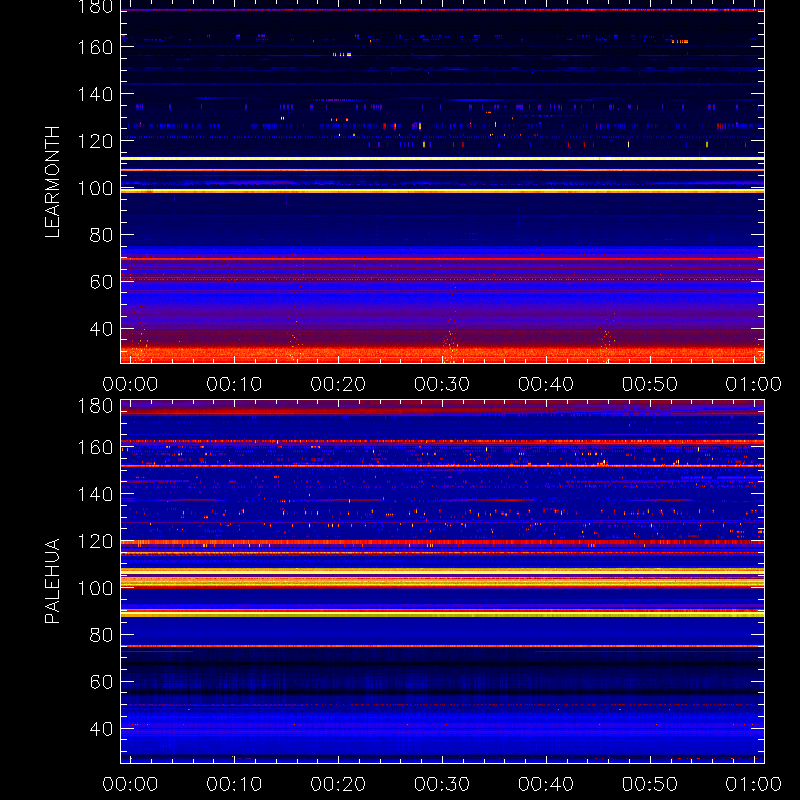The height and width of the screenshot is (800, 800).
Task: Pick the 80 label on Palehua axis
Action: [x=101, y=635]
